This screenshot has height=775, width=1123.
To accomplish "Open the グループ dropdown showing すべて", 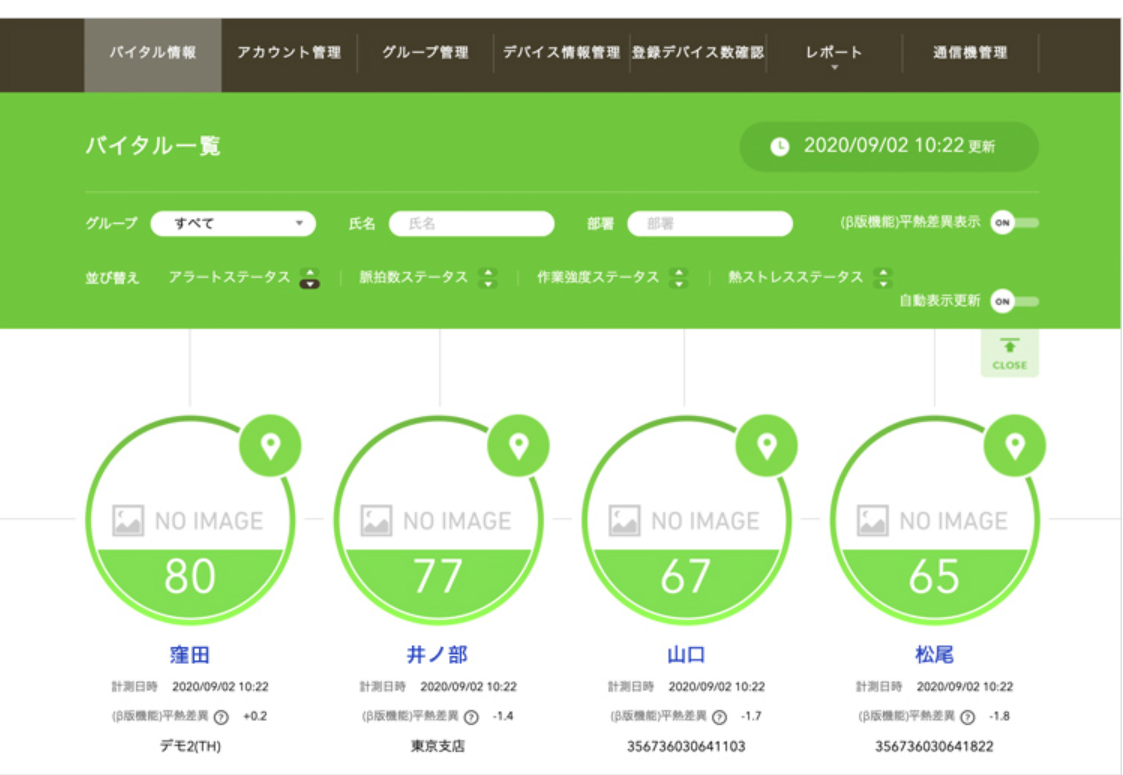I will (x=233, y=224).
